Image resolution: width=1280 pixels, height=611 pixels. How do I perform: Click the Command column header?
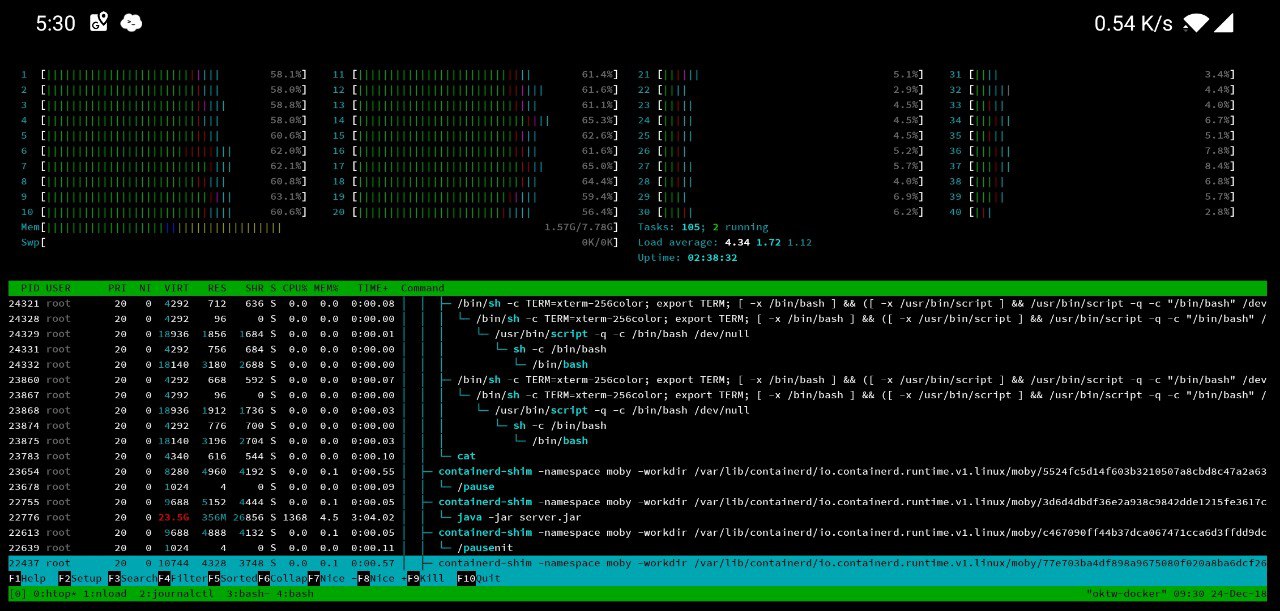point(423,288)
